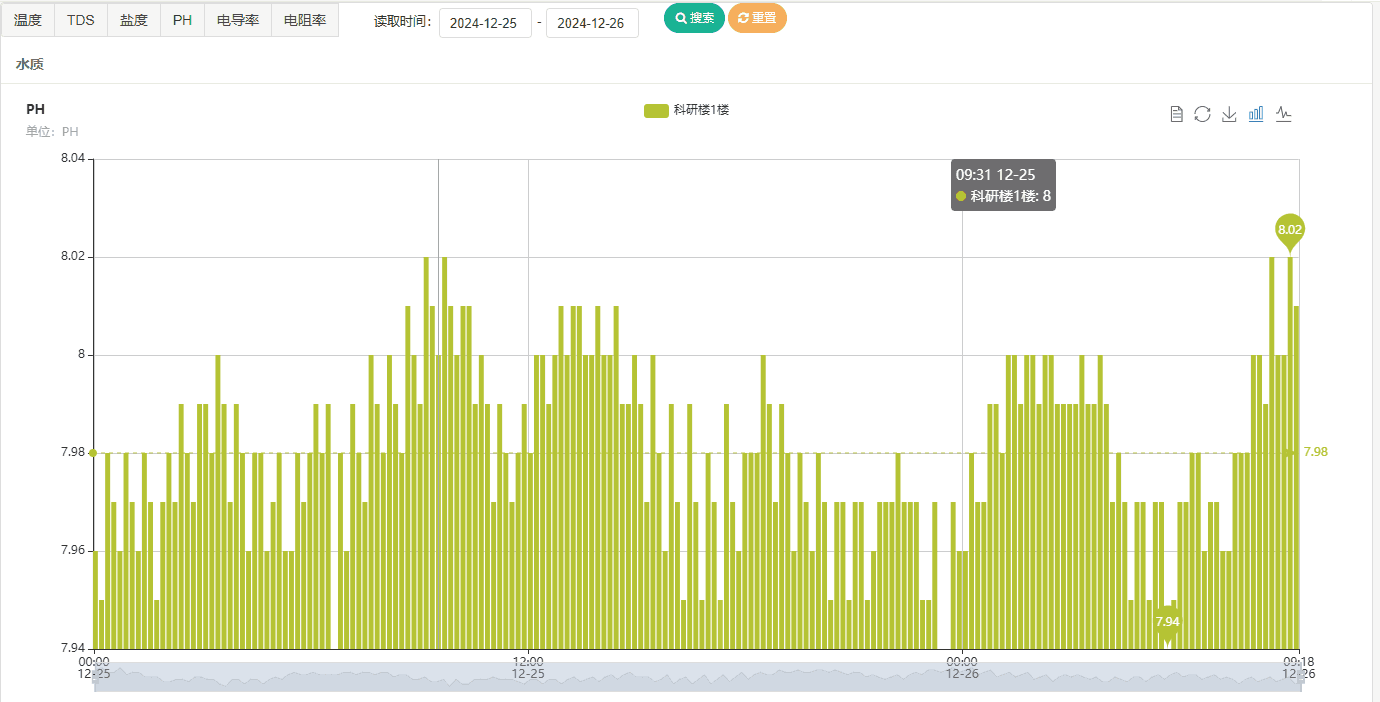1380x702 pixels.
Task: Toggle the 科研楼1楼 legend series
Action: [686, 110]
